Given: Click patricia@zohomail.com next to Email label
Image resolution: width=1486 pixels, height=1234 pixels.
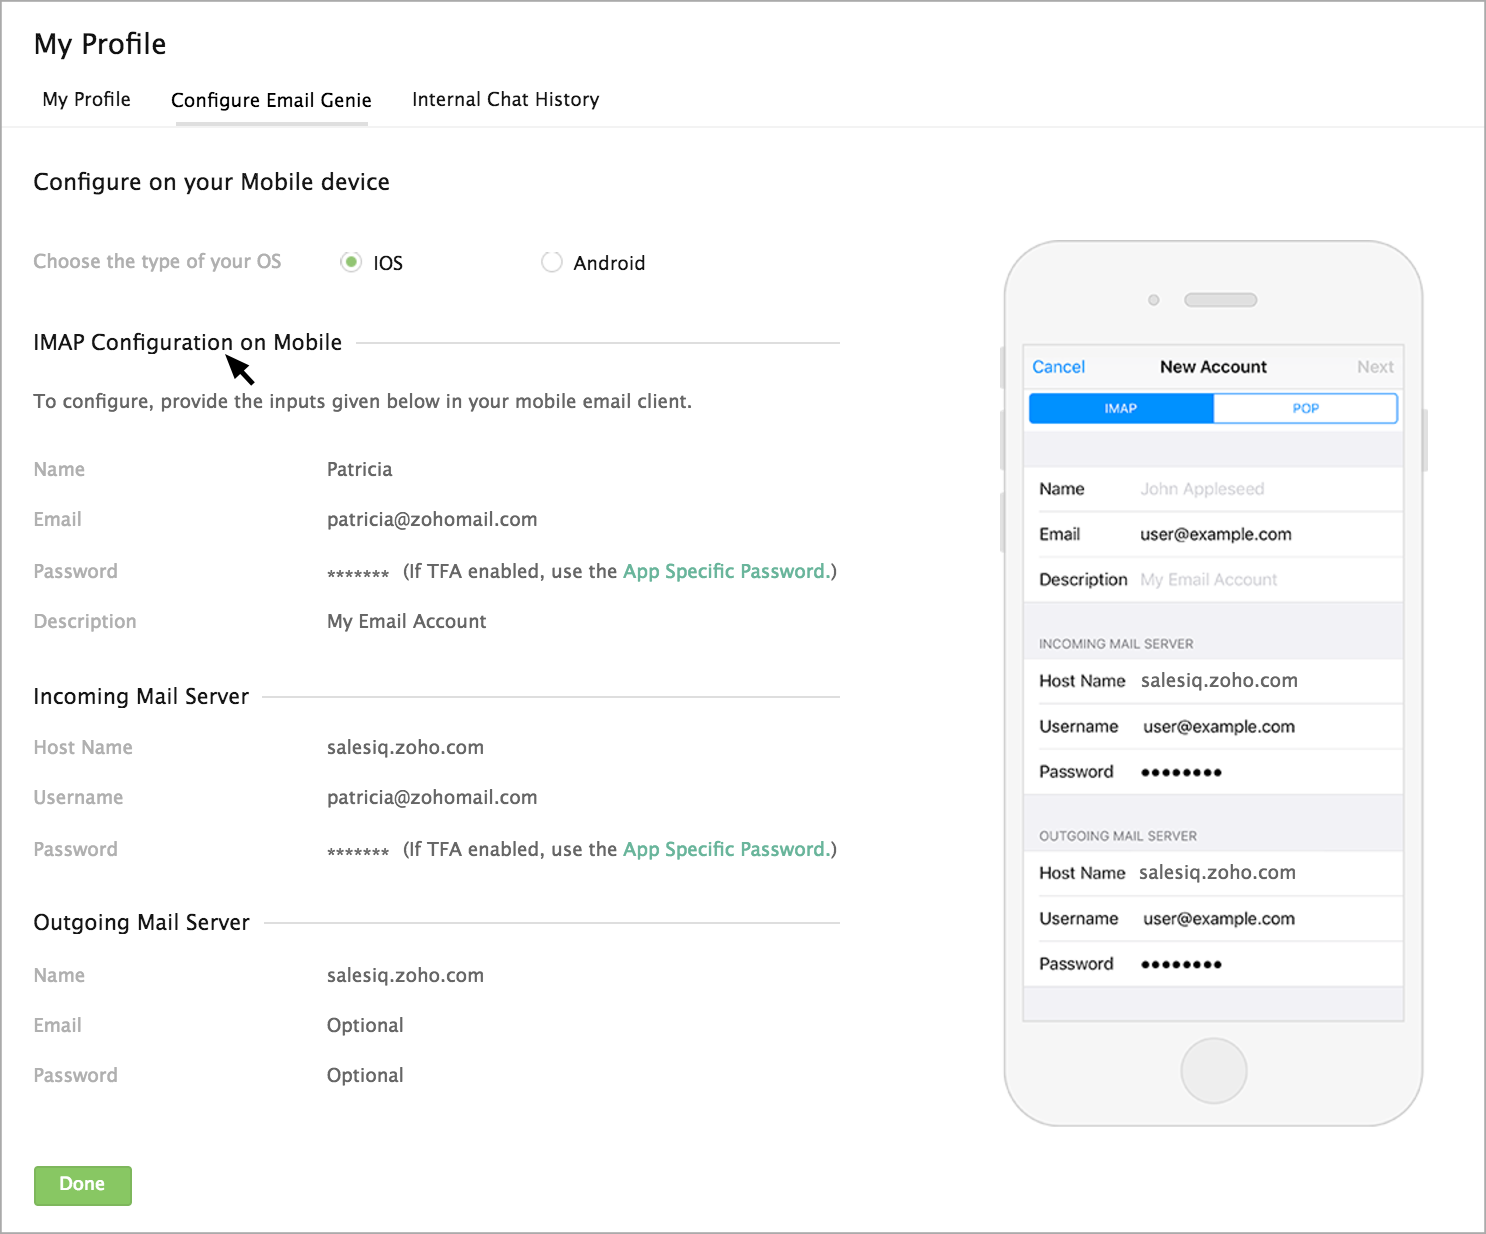Looking at the screenshot, I should (x=432, y=519).
